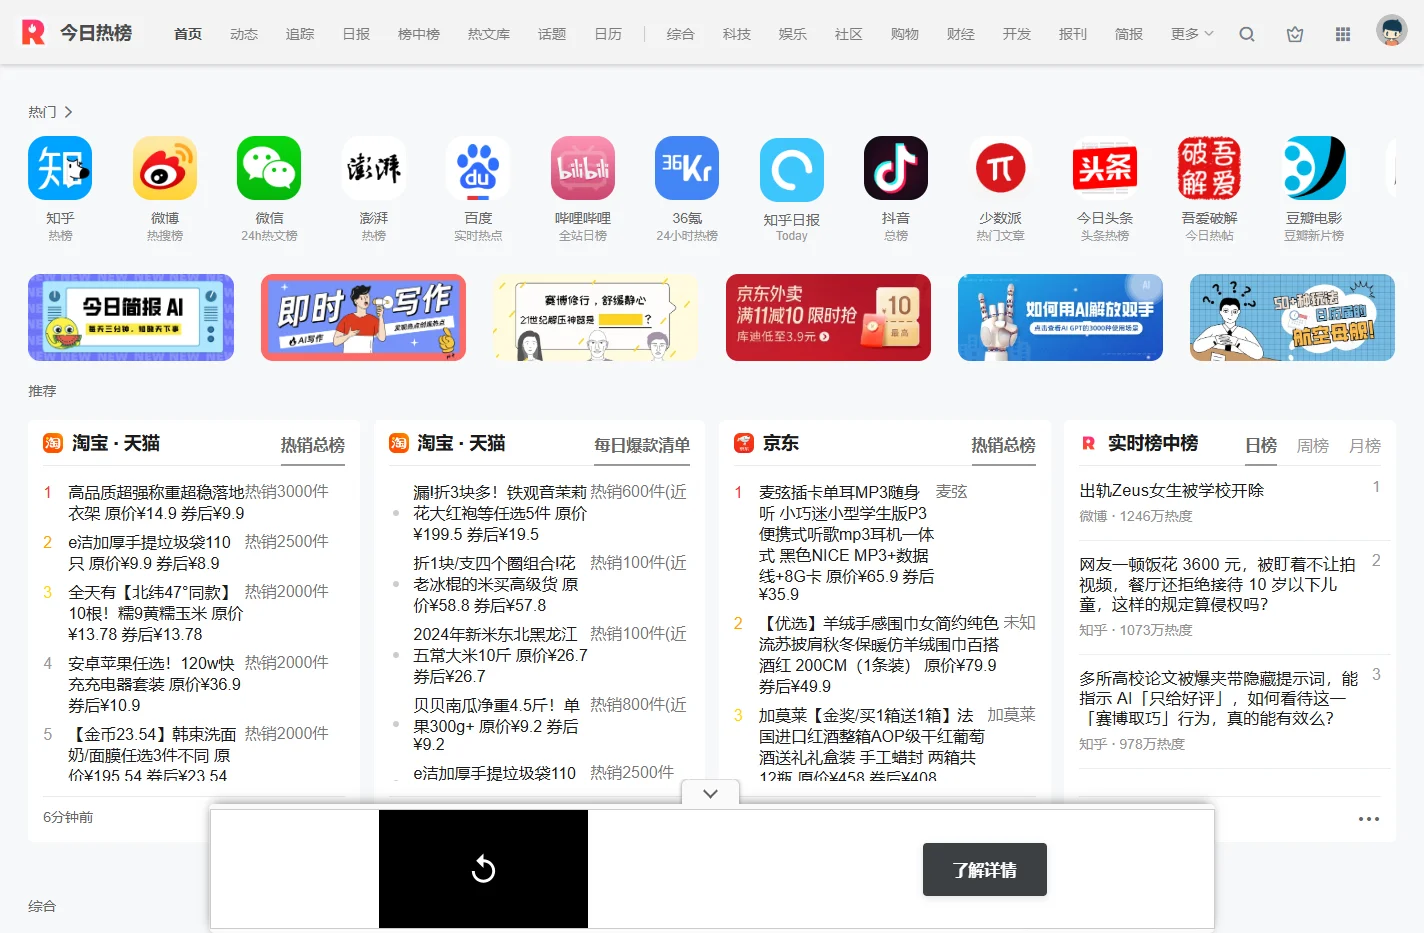Go to the 话题 nav tab
This screenshot has height=933, width=1424.
pos(552,34)
